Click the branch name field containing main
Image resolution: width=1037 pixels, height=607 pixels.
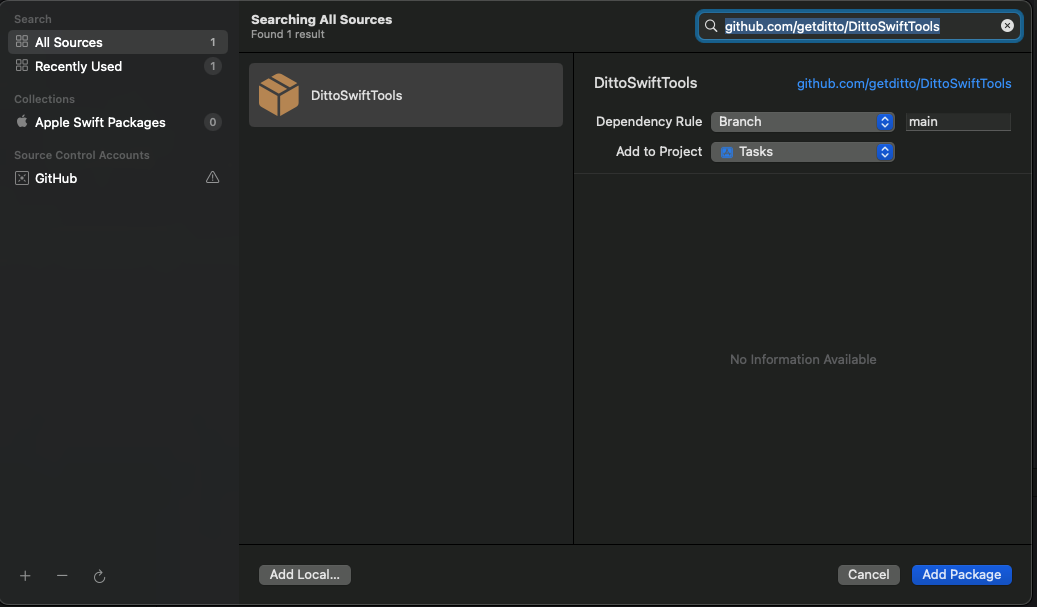coord(958,122)
